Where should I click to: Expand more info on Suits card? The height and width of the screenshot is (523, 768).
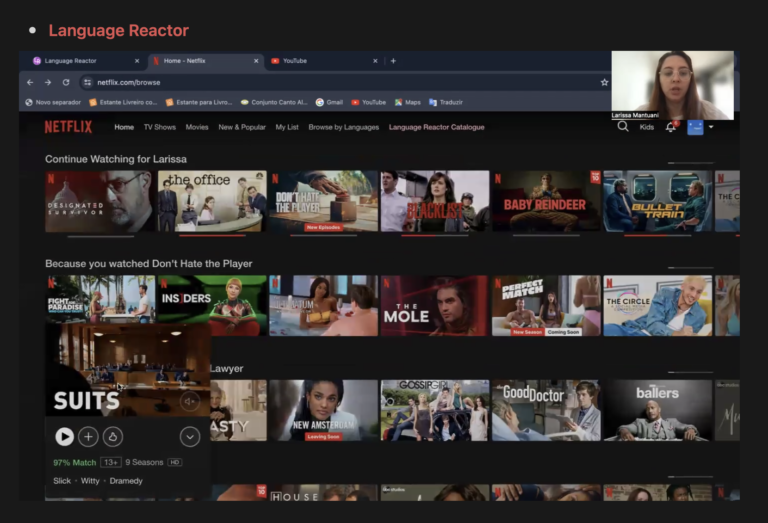[x=190, y=436]
